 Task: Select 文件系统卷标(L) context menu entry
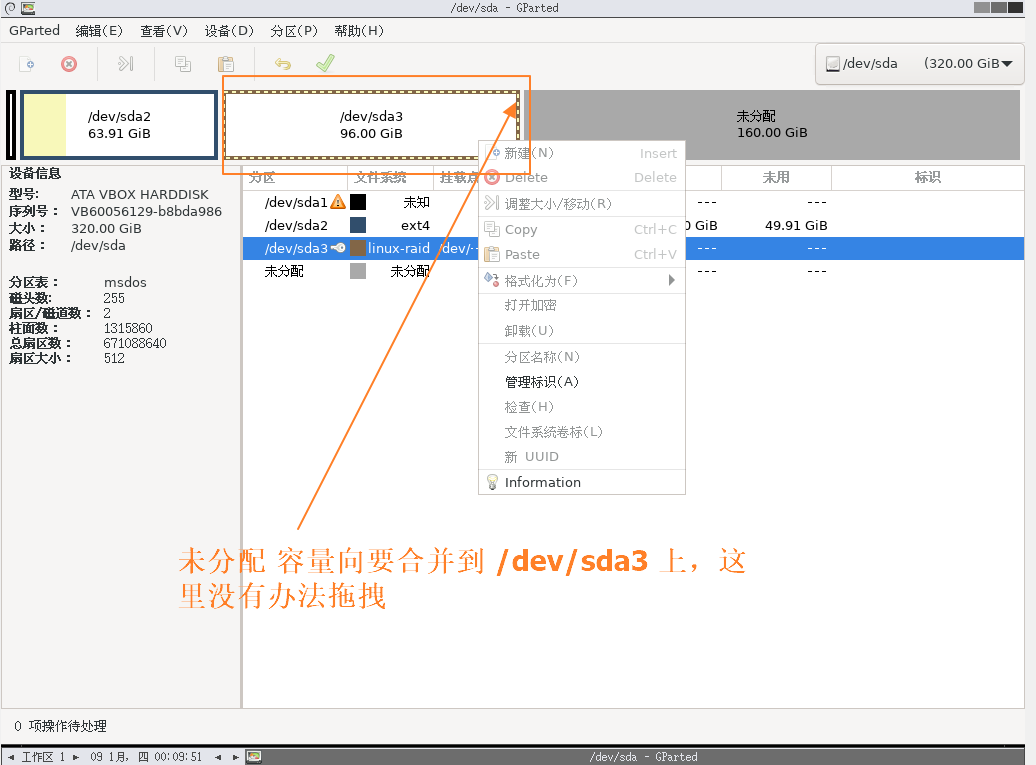point(581,432)
